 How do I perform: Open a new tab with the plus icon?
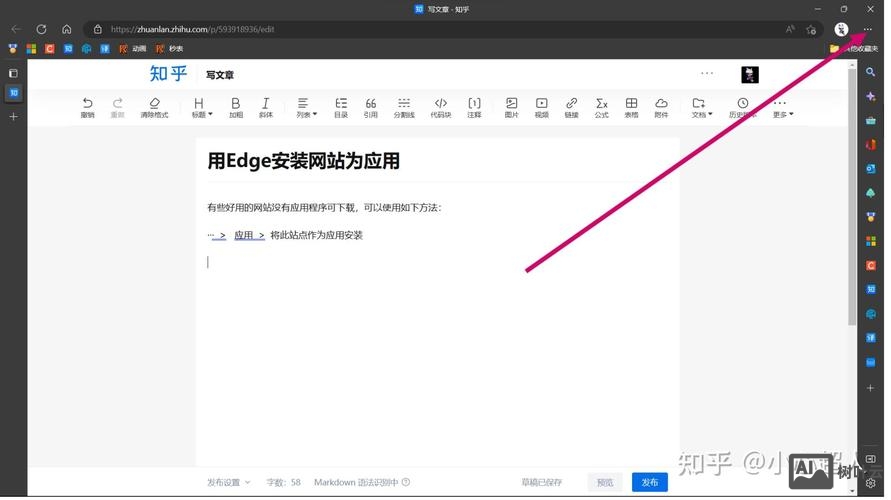click(x=14, y=116)
